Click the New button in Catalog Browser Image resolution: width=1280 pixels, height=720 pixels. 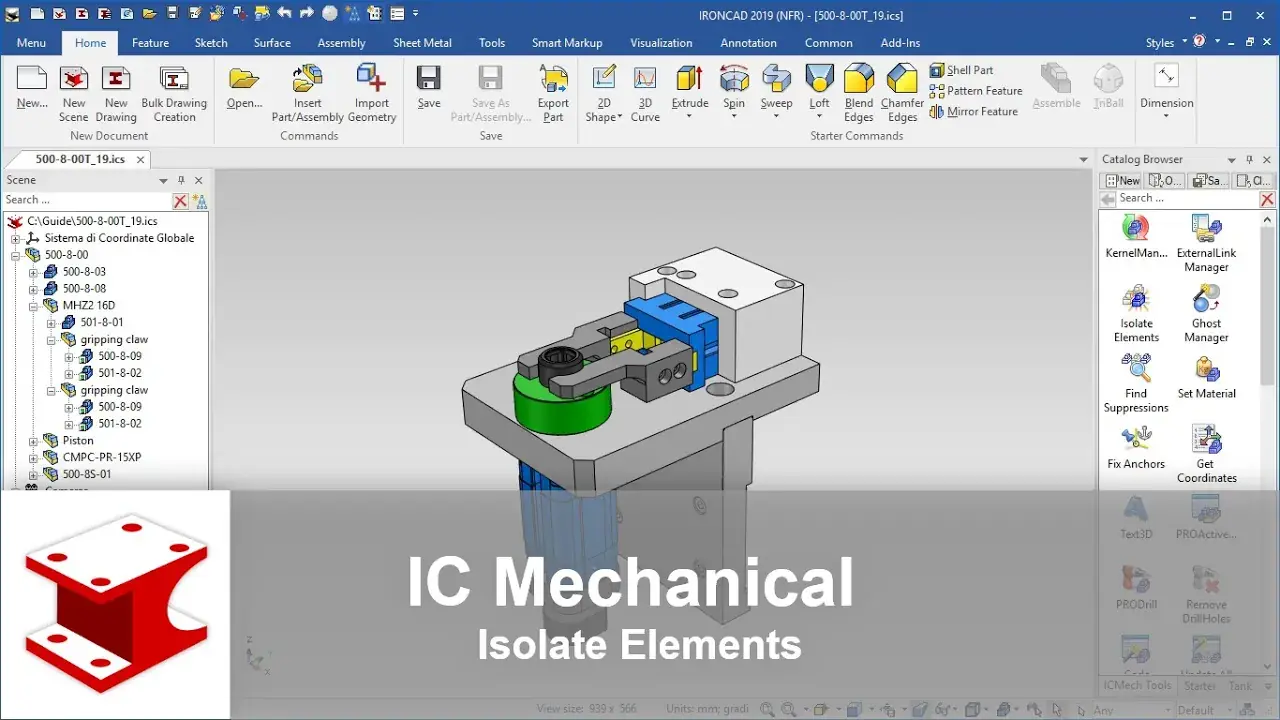point(1122,181)
